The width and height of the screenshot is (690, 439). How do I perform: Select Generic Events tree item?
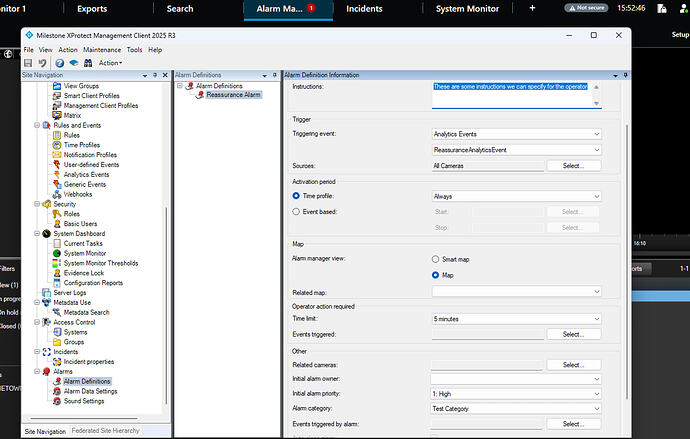click(x=84, y=184)
